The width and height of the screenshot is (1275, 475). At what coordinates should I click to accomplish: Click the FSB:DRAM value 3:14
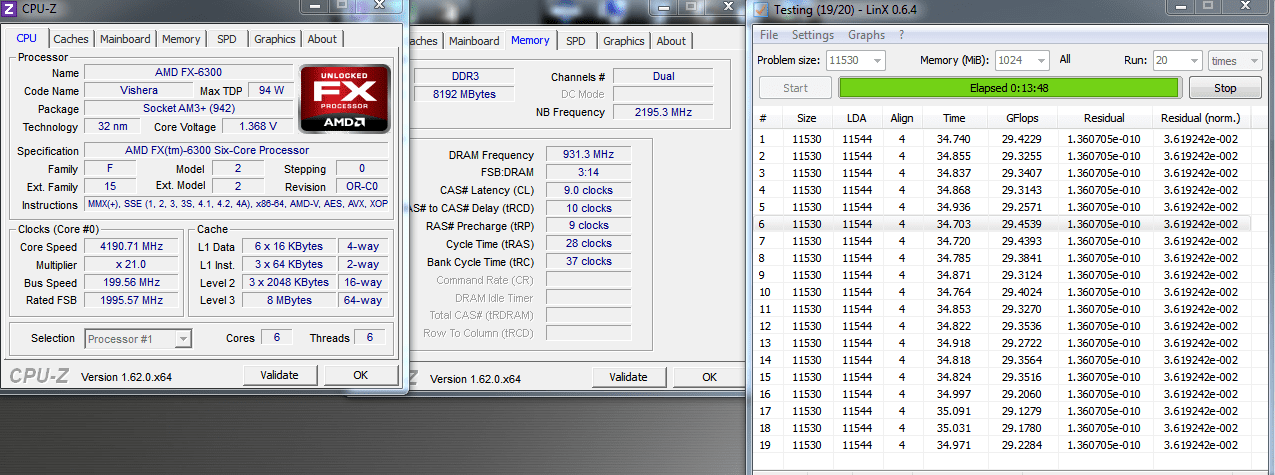(587, 172)
